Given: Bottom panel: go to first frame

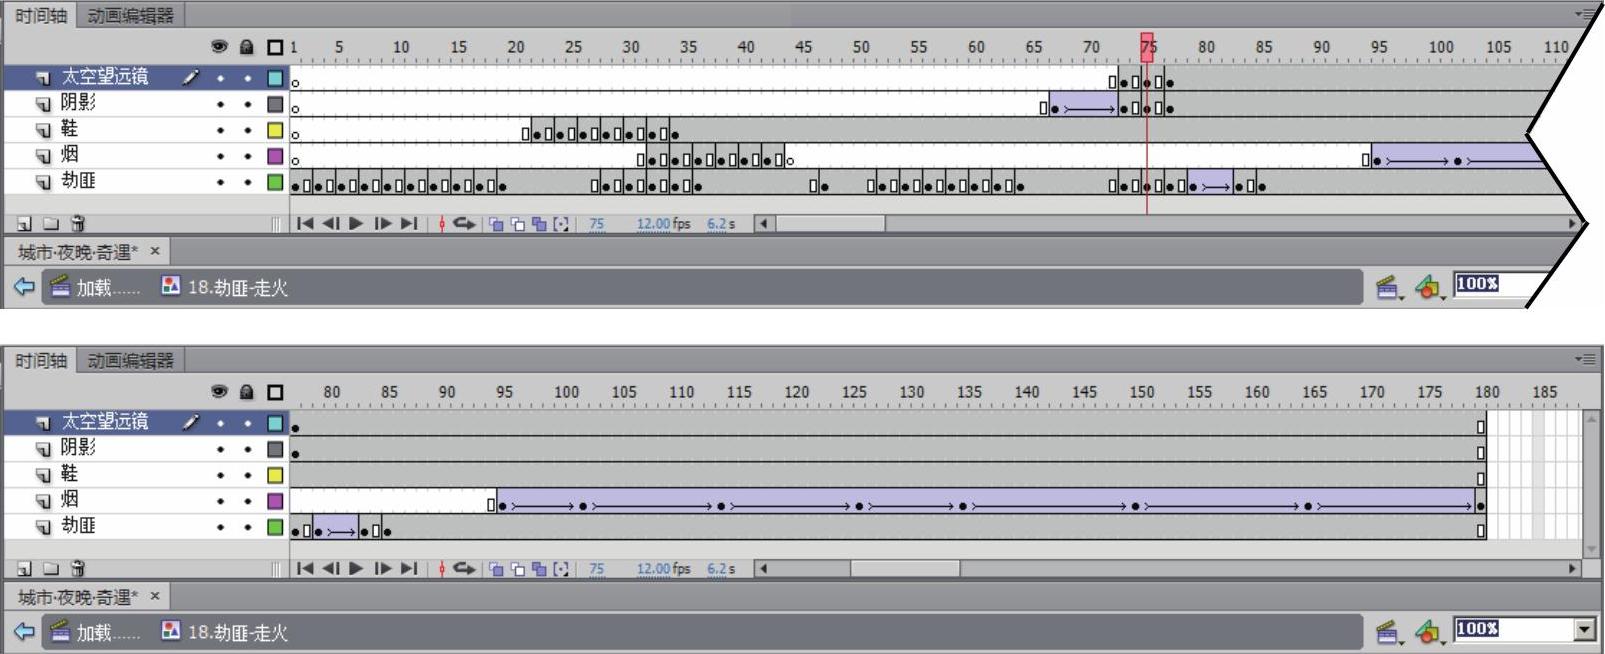Looking at the screenshot, I should (x=305, y=569).
